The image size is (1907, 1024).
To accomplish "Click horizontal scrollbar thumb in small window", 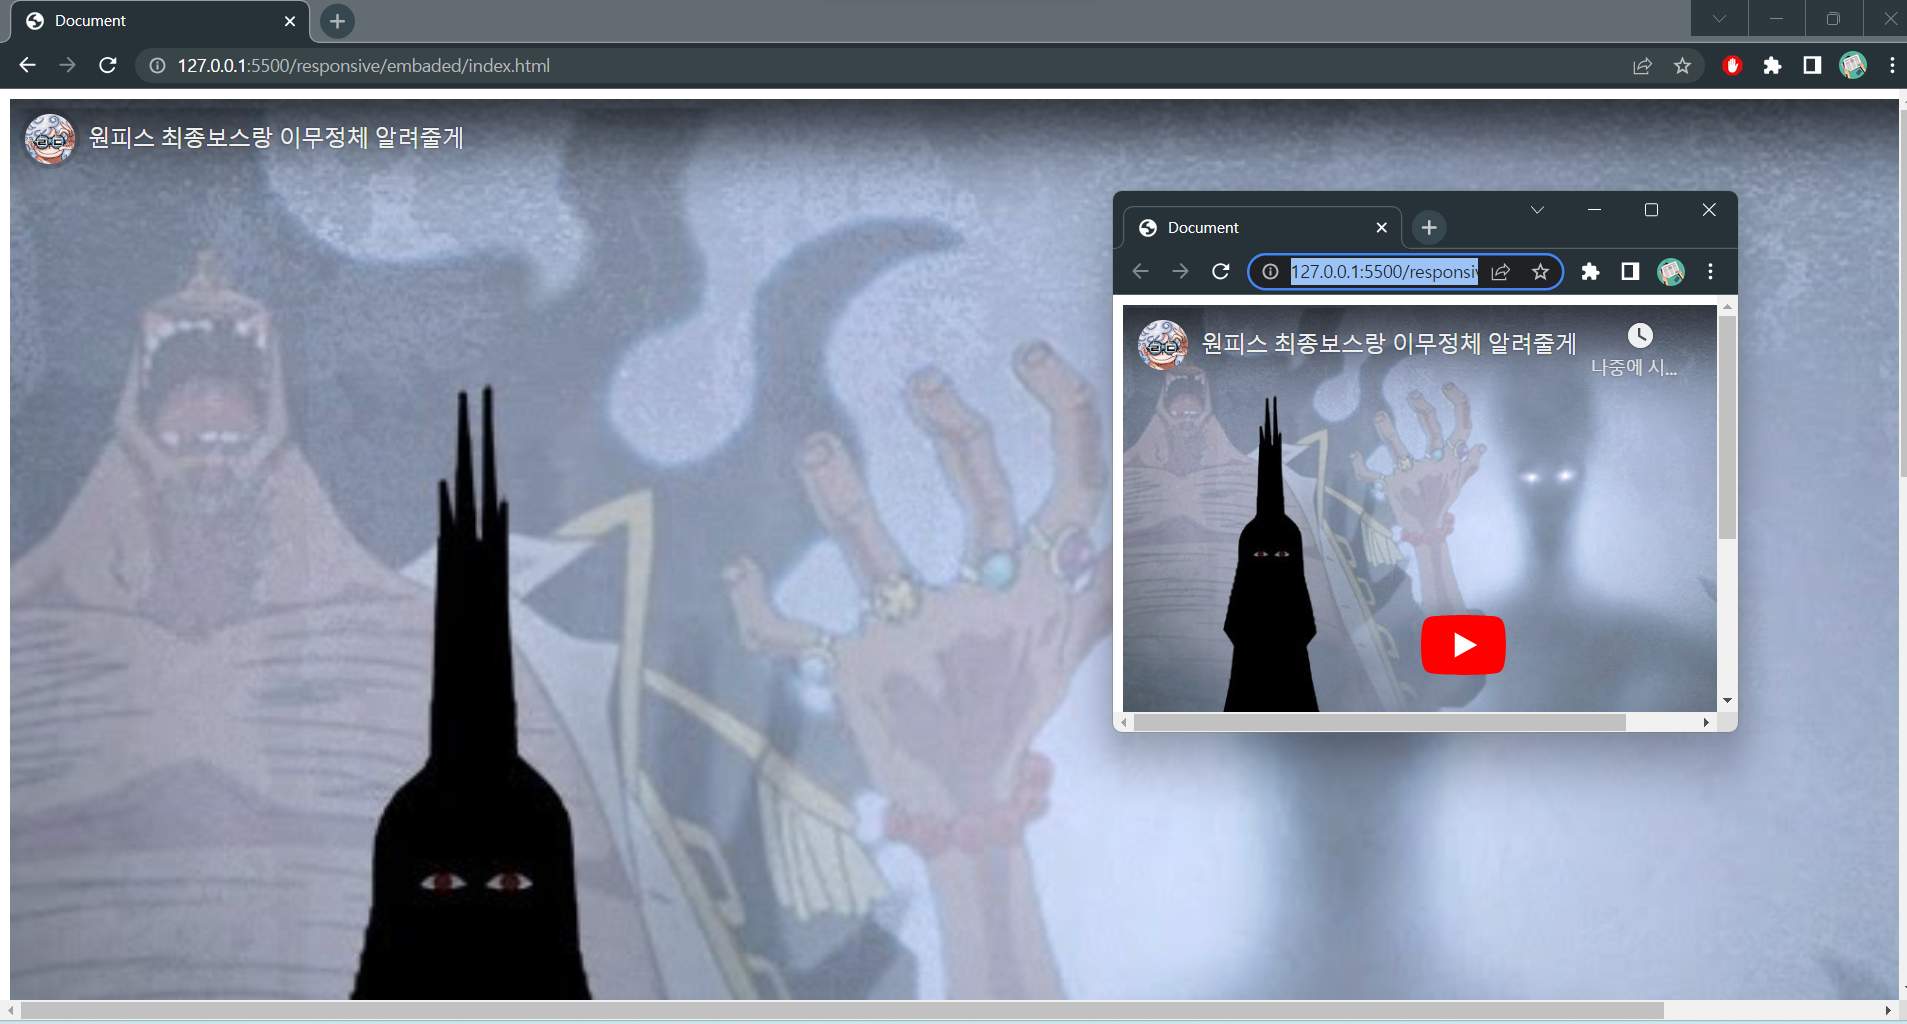I will point(1380,722).
